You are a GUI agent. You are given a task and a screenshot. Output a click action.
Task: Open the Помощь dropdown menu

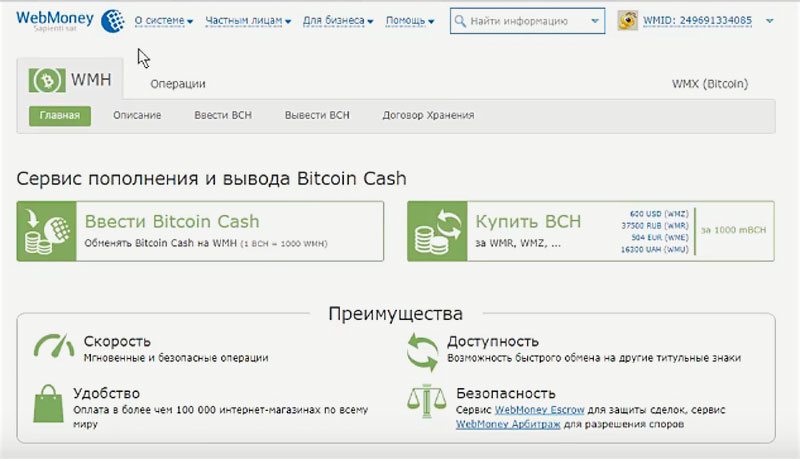tap(410, 21)
